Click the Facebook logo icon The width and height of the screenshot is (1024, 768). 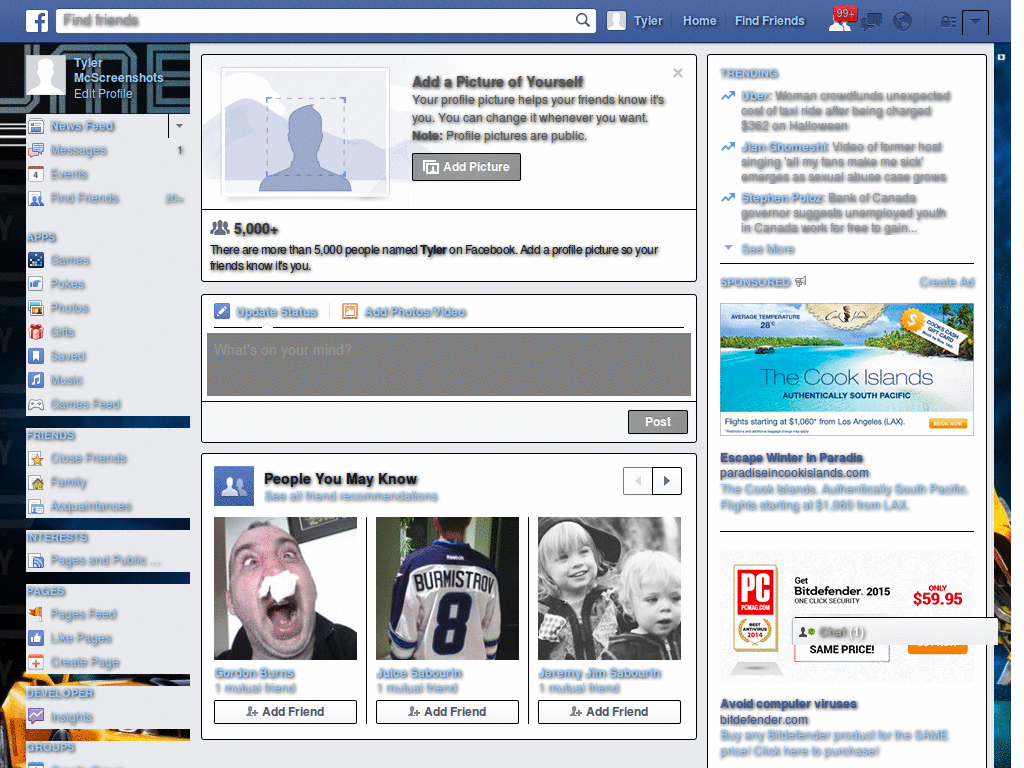click(37, 21)
